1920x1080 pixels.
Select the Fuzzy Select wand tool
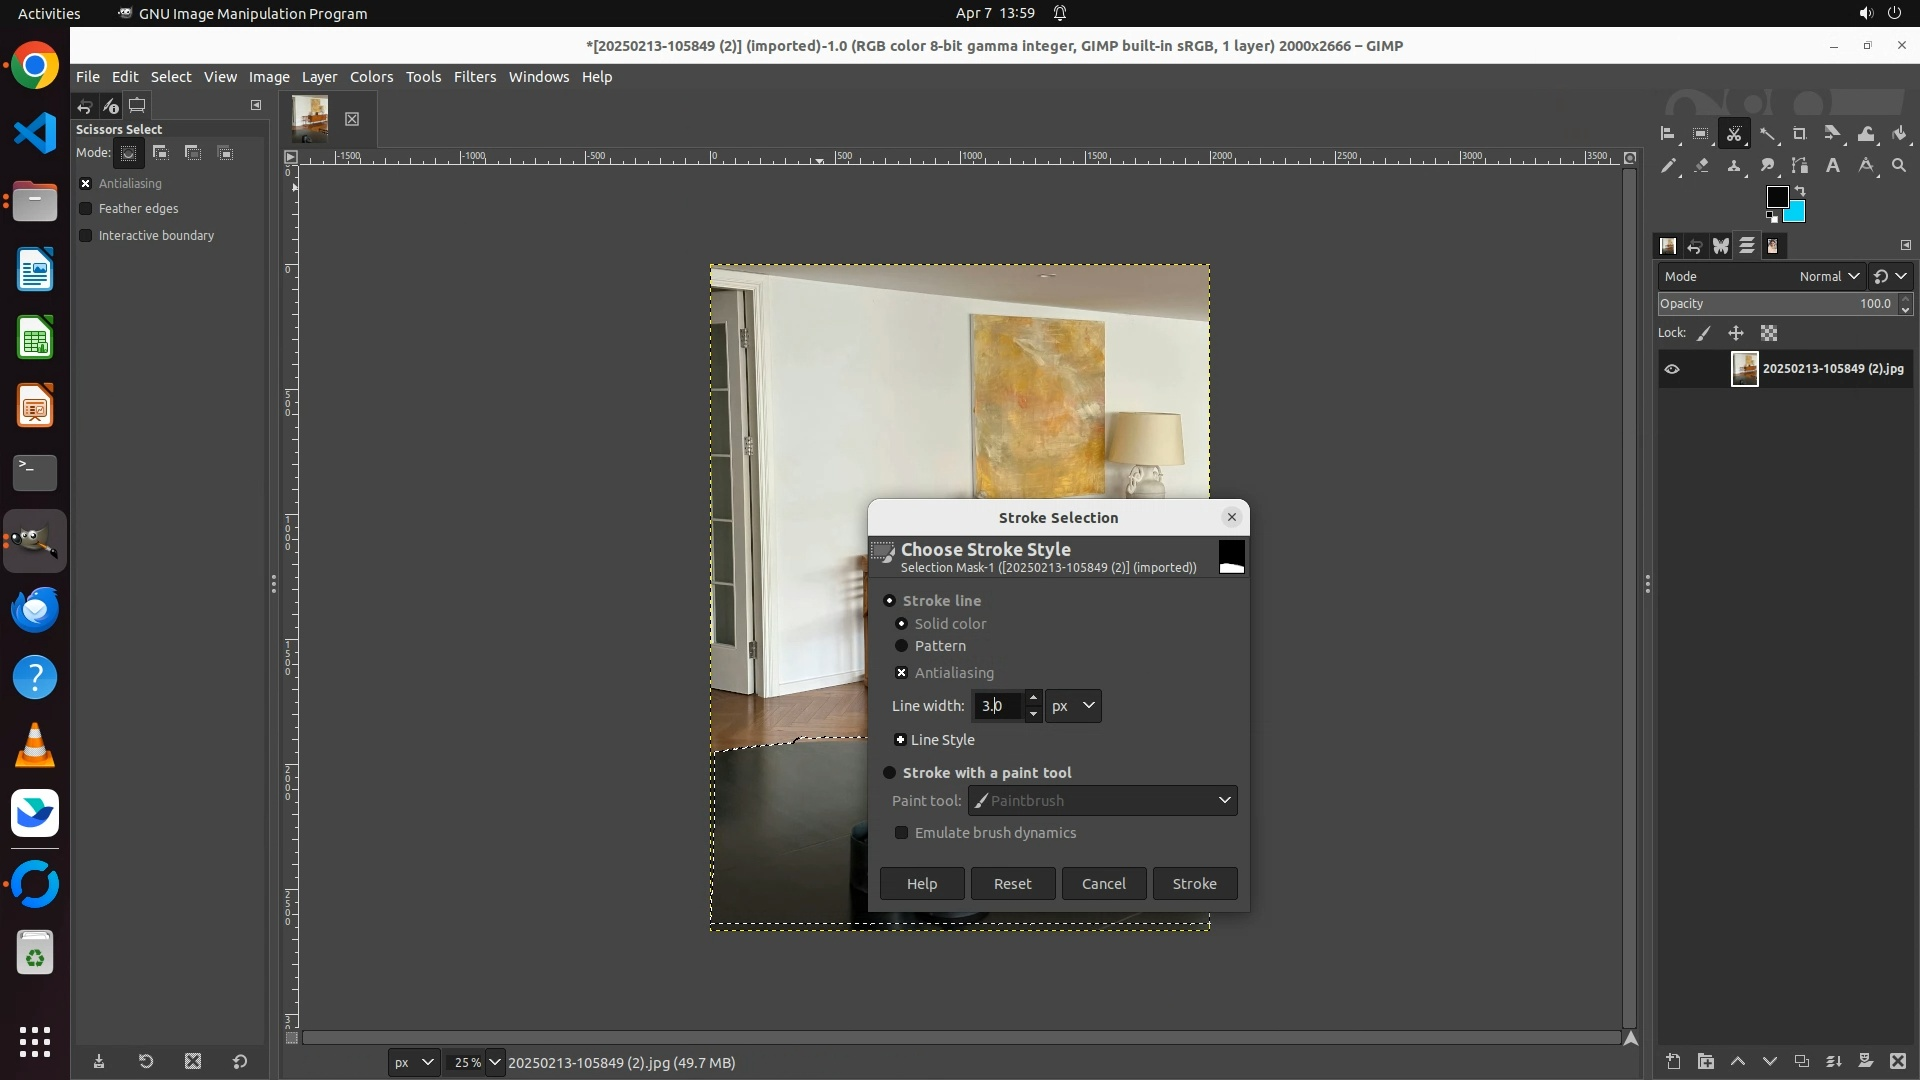(1768, 134)
